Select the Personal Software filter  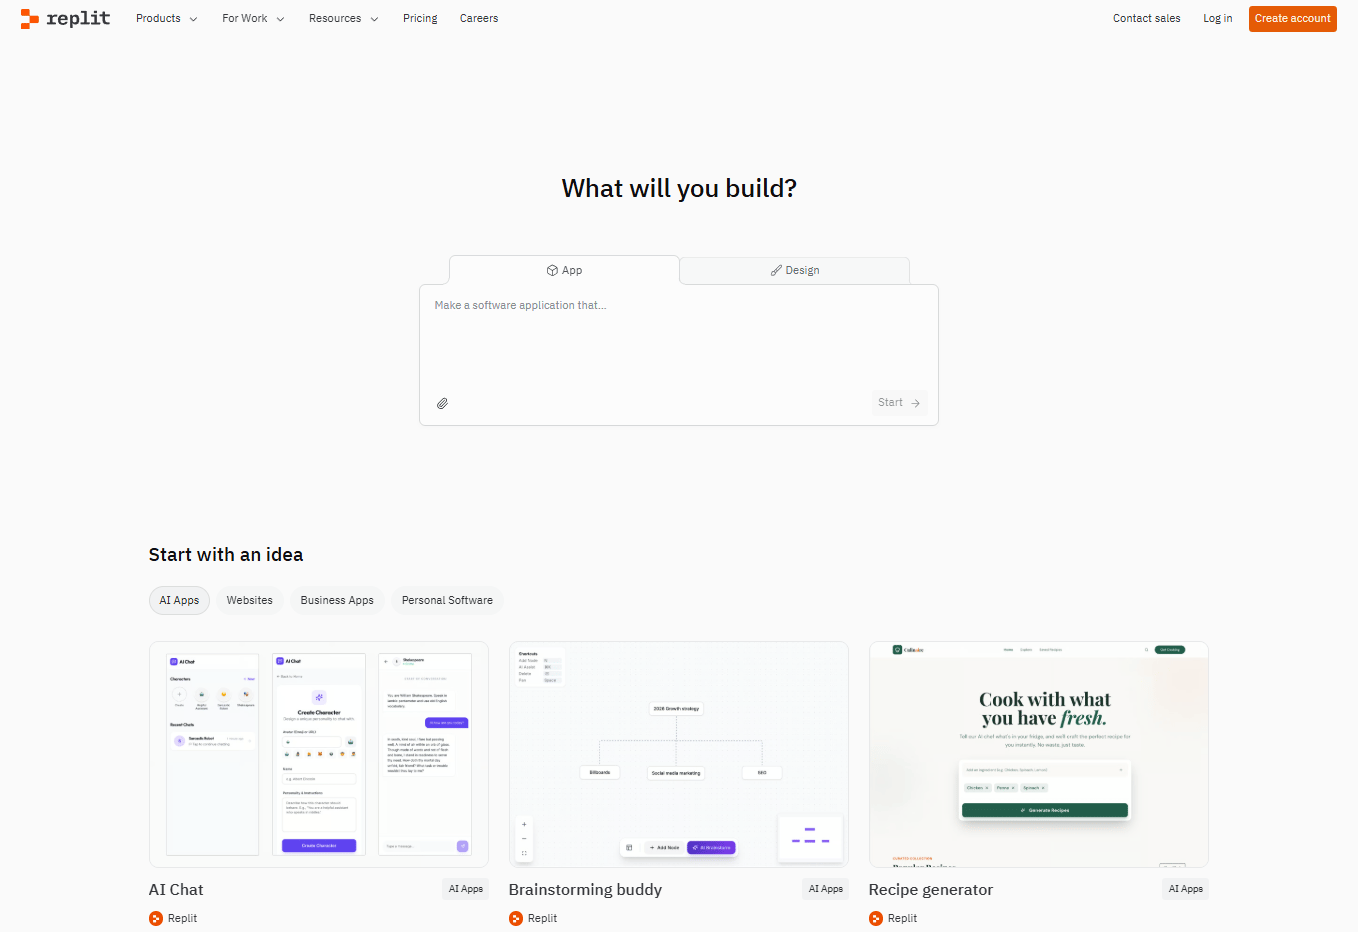pyautogui.click(x=446, y=600)
